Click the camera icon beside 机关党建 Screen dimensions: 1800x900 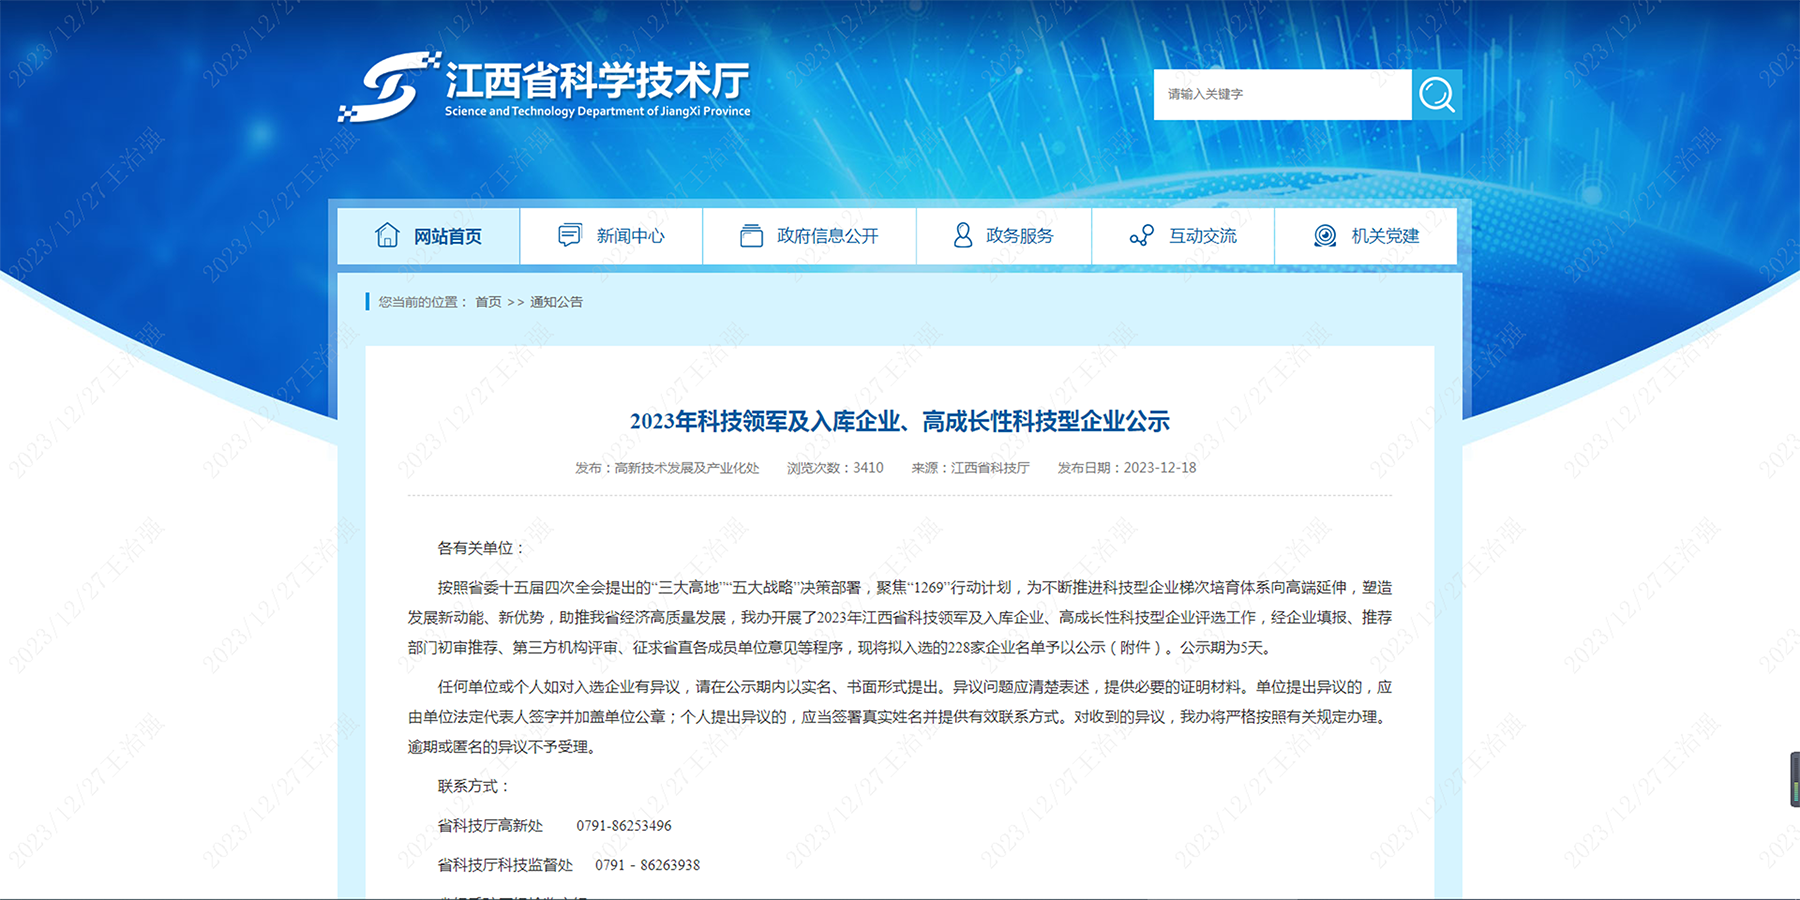[x=1325, y=235]
